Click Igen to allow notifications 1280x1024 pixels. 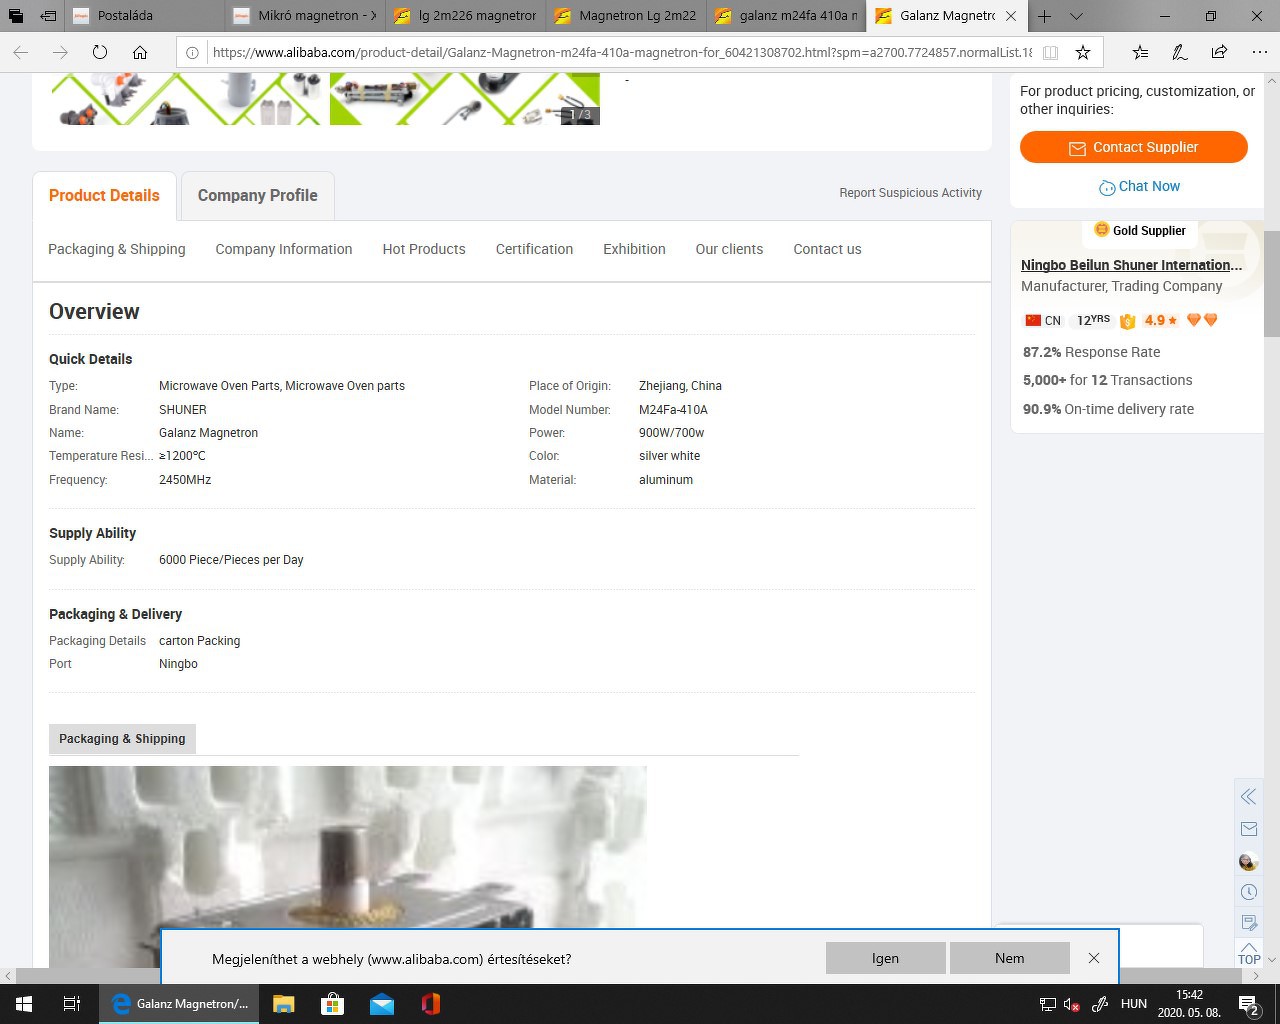[x=885, y=958]
